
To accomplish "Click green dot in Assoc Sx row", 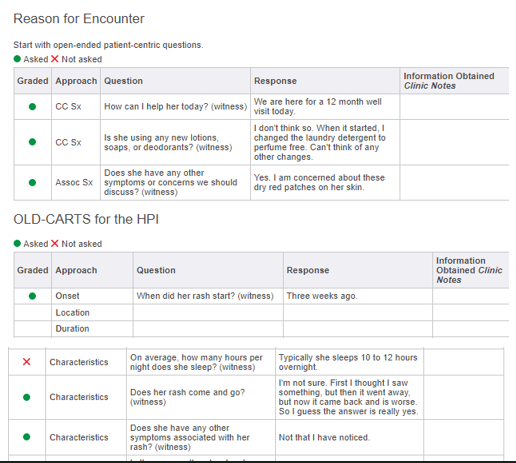I will (32, 183).
